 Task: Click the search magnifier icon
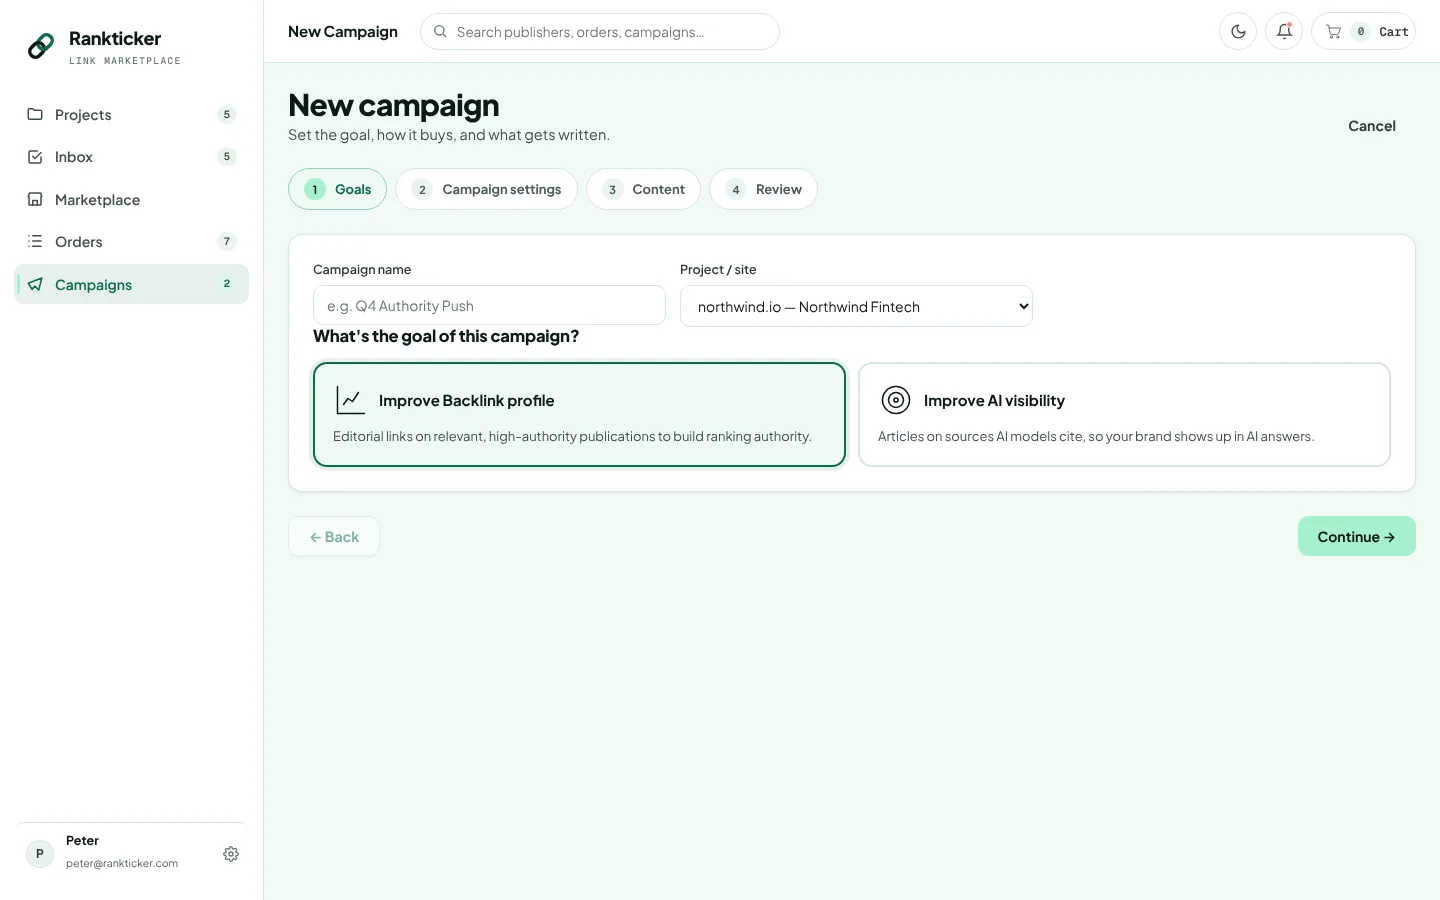point(440,32)
